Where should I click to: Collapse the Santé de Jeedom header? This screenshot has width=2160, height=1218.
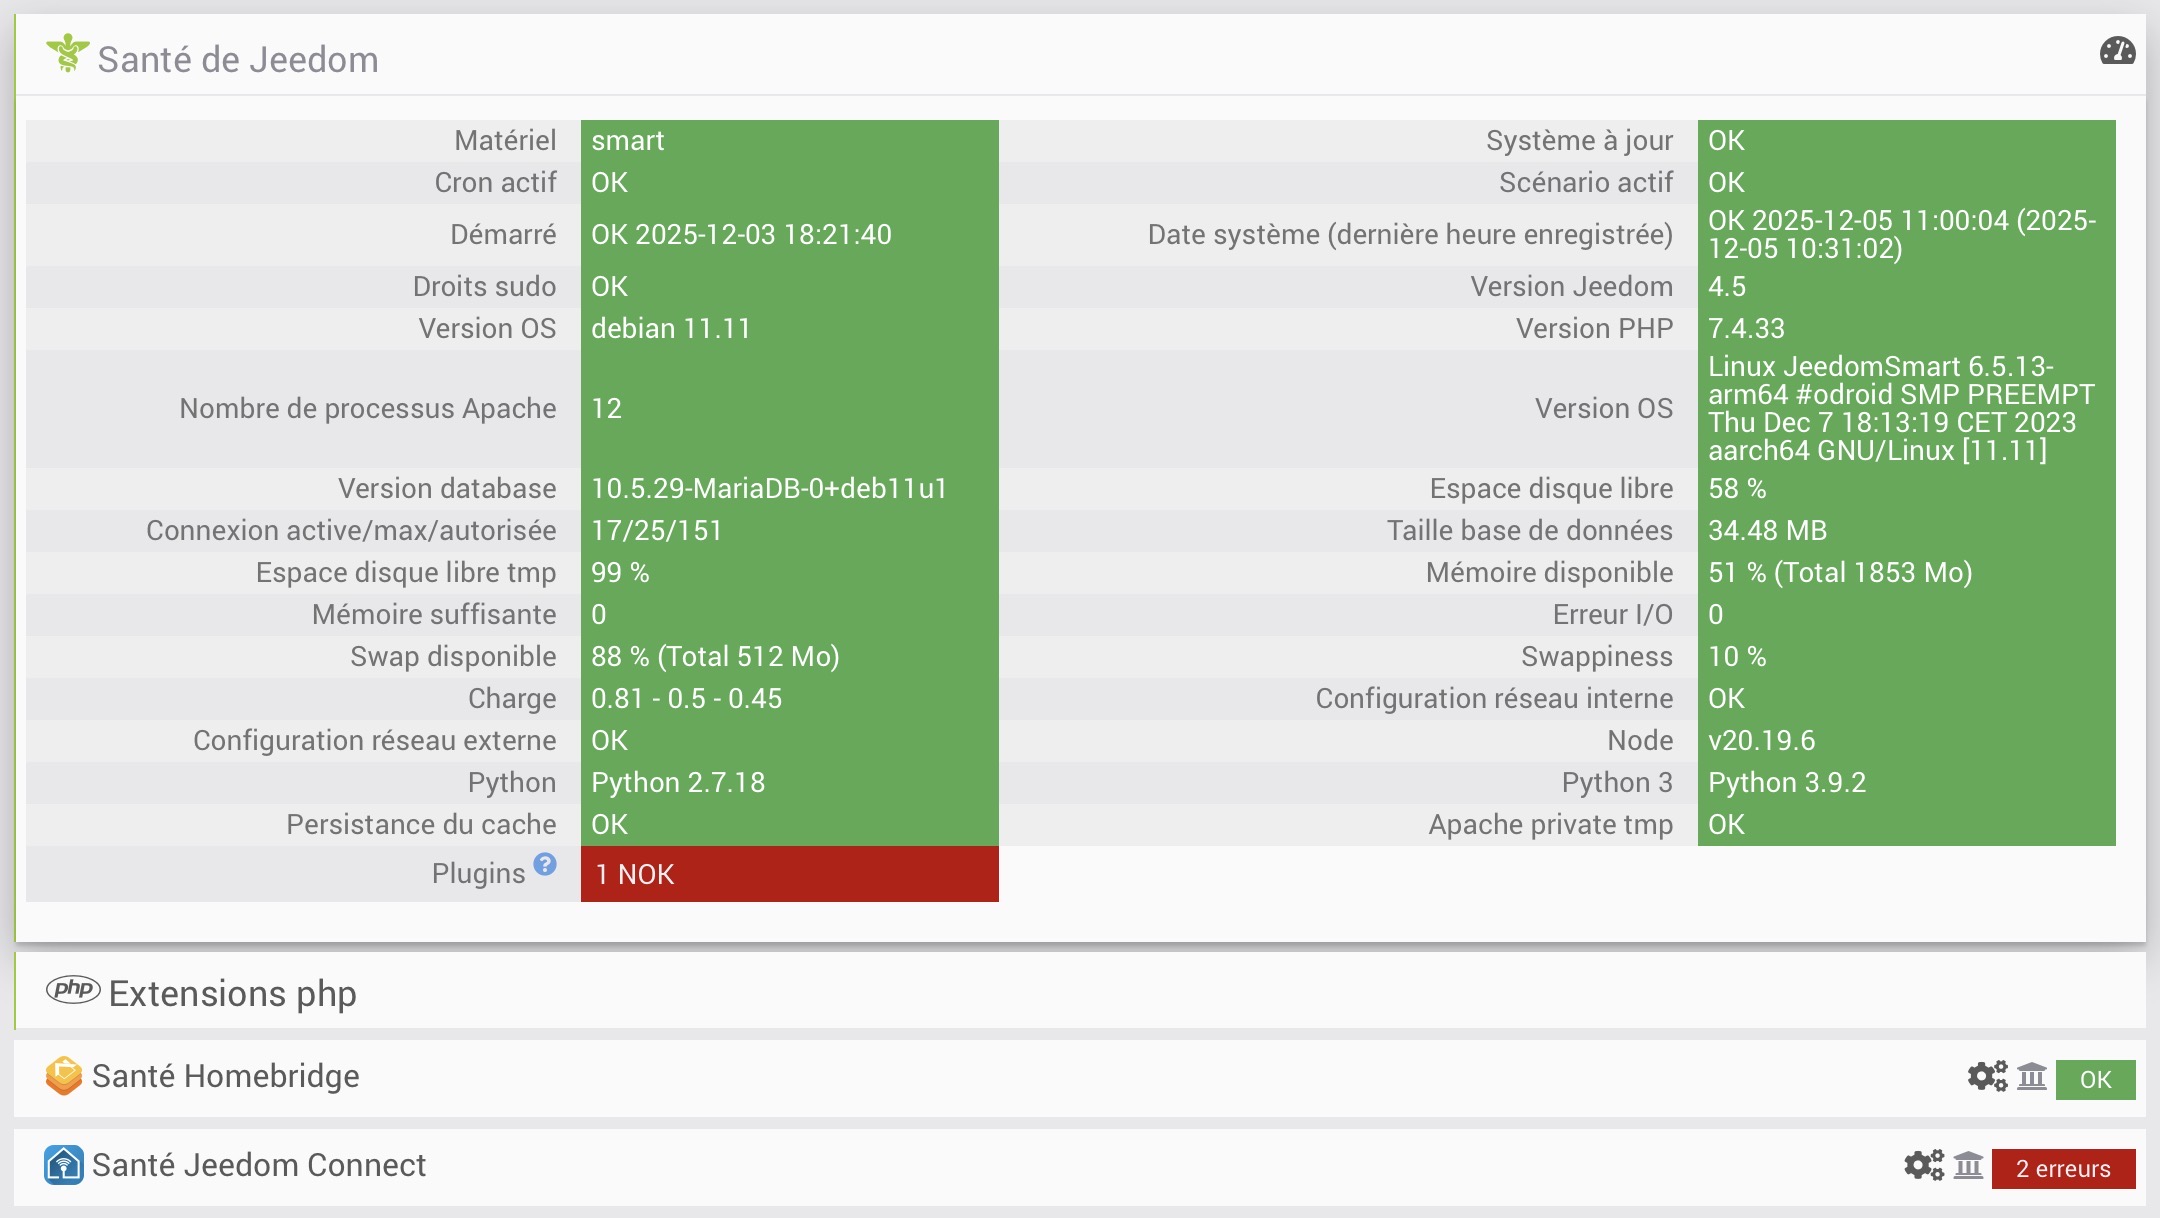[x=238, y=60]
